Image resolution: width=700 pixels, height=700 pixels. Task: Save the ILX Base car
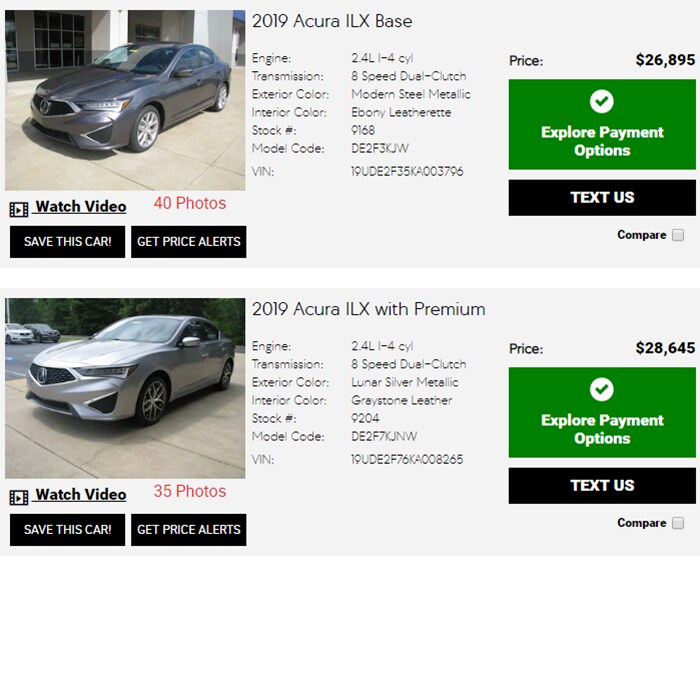coord(67,242)
